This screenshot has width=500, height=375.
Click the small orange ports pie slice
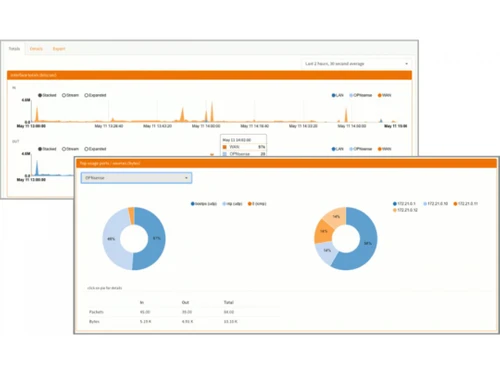[x=132, y=215]
